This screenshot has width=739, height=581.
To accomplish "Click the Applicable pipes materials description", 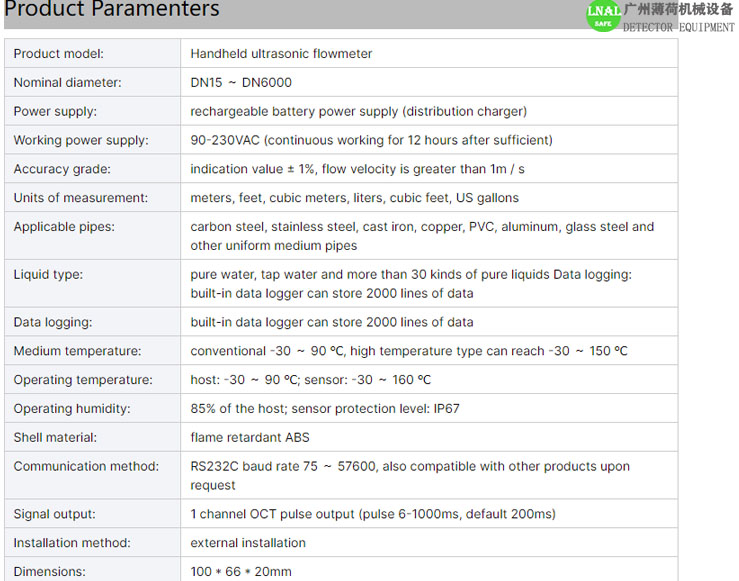I will tap(422, 236).
